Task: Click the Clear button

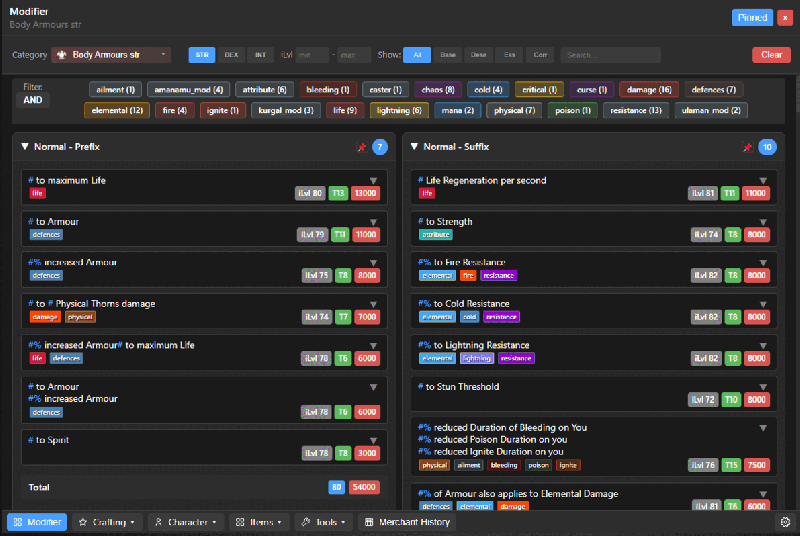Action: point(771,55)
